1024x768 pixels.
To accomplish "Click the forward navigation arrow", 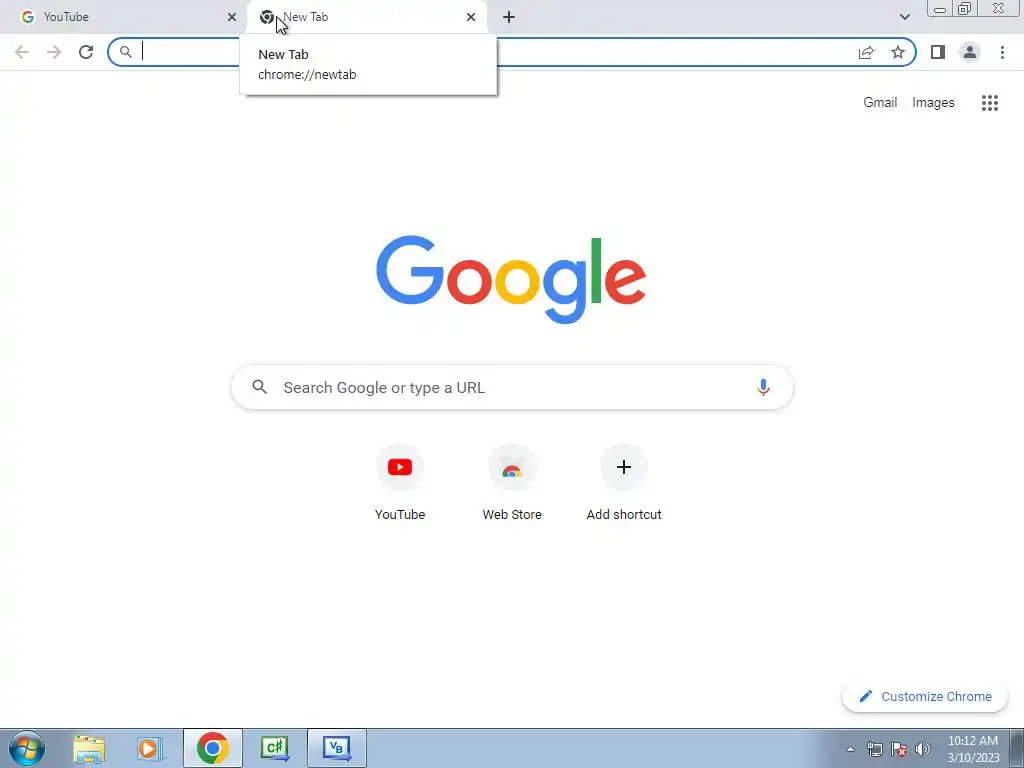I will 54,52.
